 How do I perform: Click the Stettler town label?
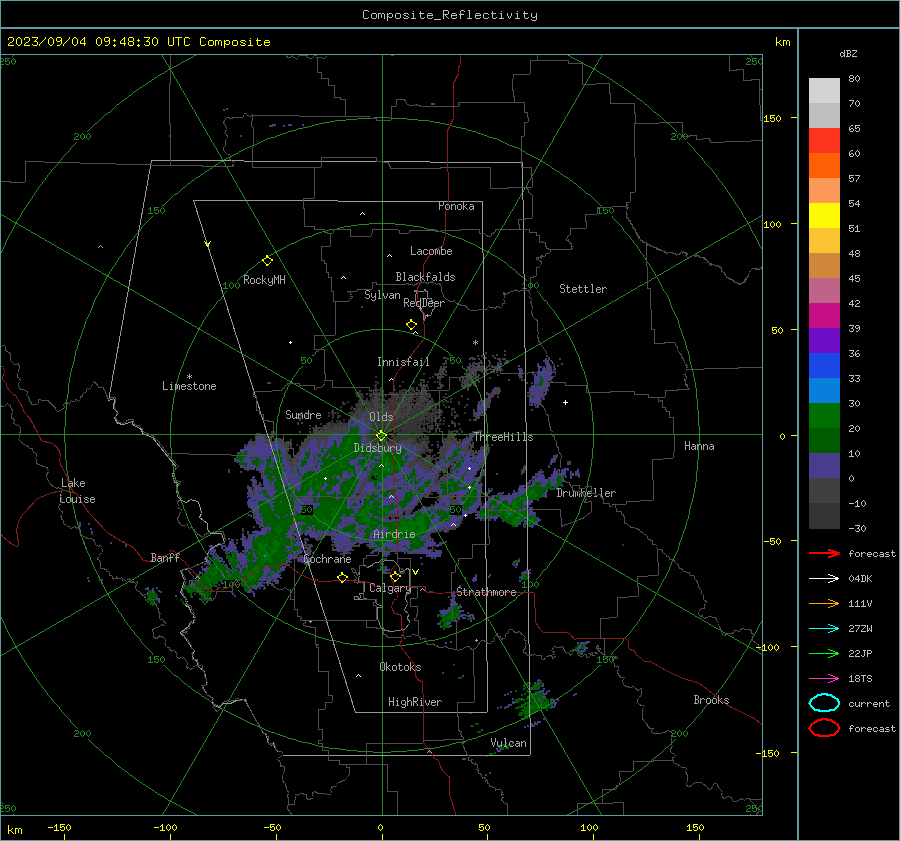(x=583, y=289)
